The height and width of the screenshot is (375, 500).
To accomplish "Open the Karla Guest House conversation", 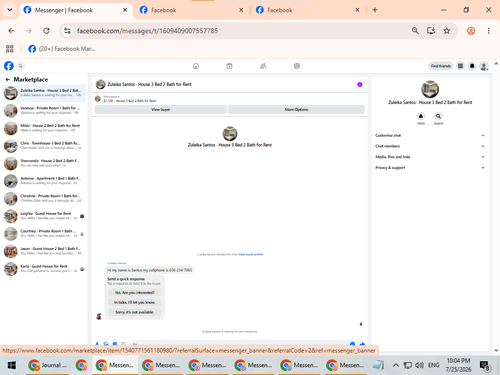I will point(44,269).
